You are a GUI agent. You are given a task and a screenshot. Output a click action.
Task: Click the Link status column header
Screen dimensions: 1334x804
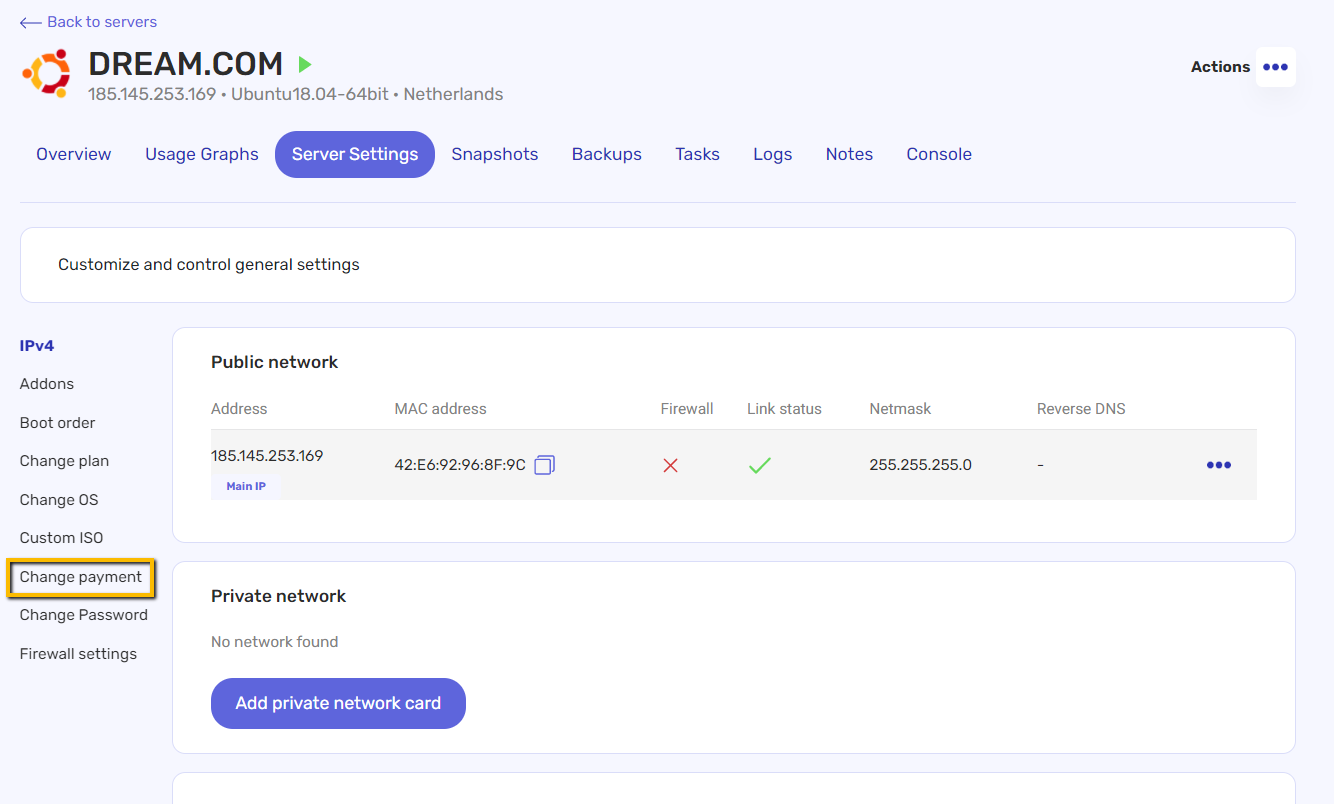784,409
